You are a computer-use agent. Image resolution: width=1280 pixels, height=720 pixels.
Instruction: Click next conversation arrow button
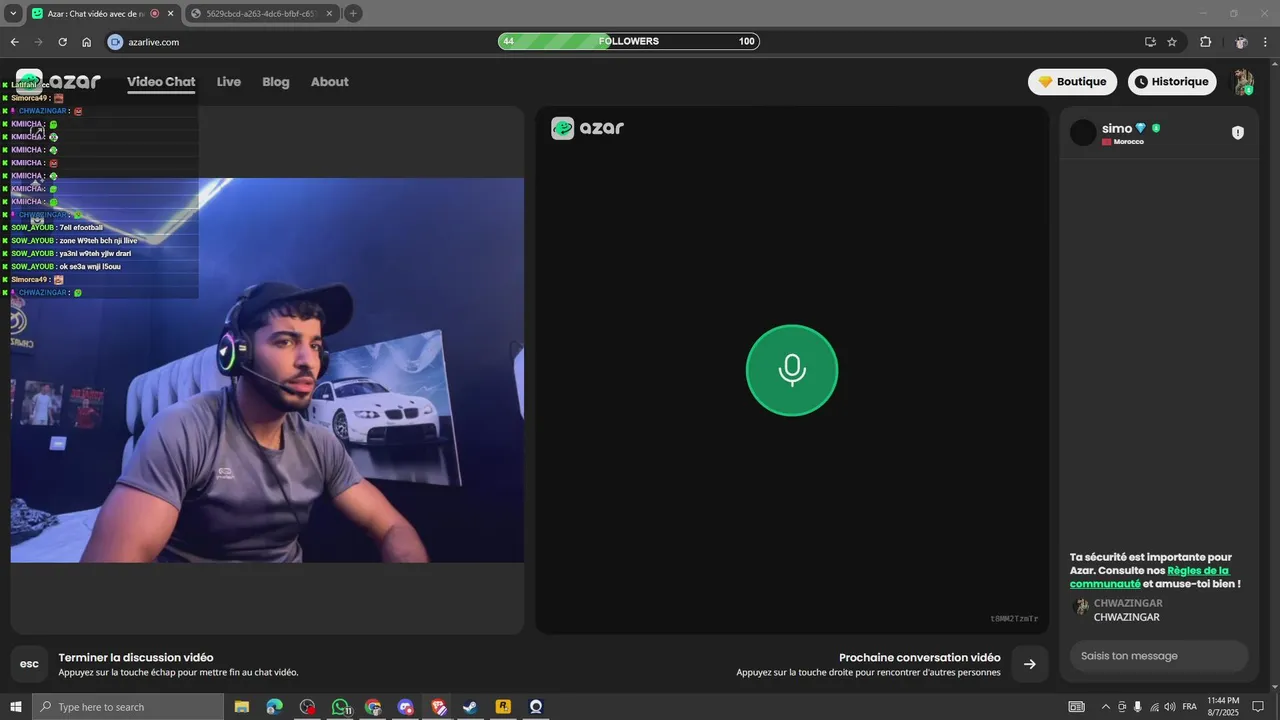(1030, 664)
